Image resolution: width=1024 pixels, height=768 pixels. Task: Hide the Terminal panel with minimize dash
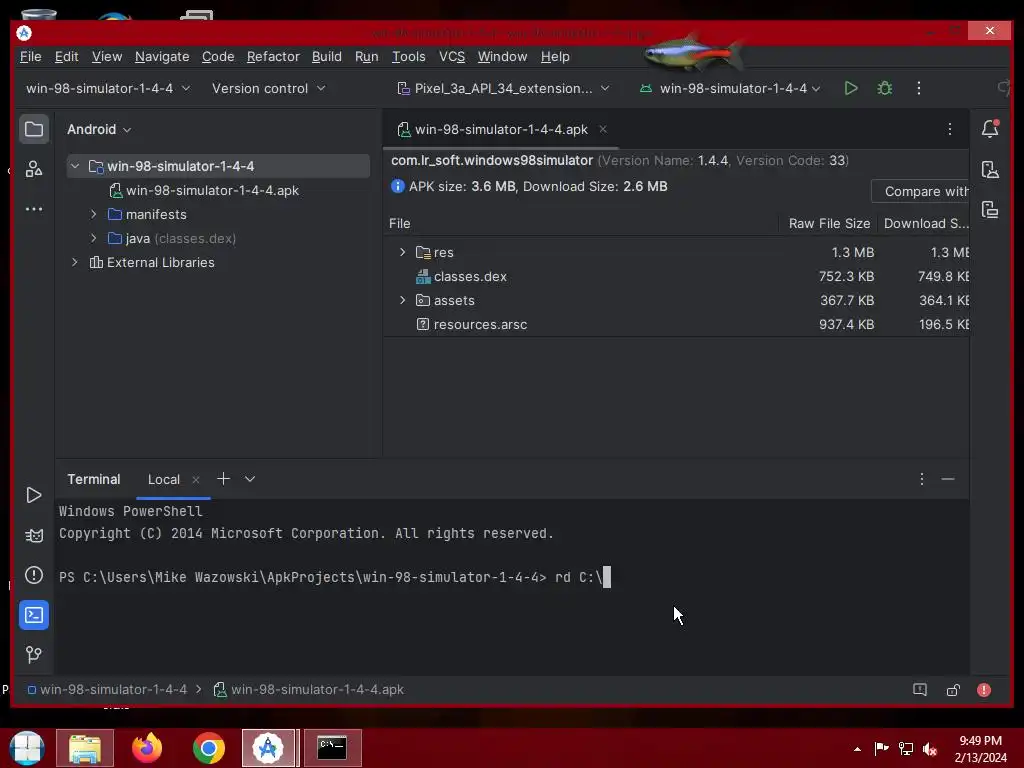click(948, 479)
